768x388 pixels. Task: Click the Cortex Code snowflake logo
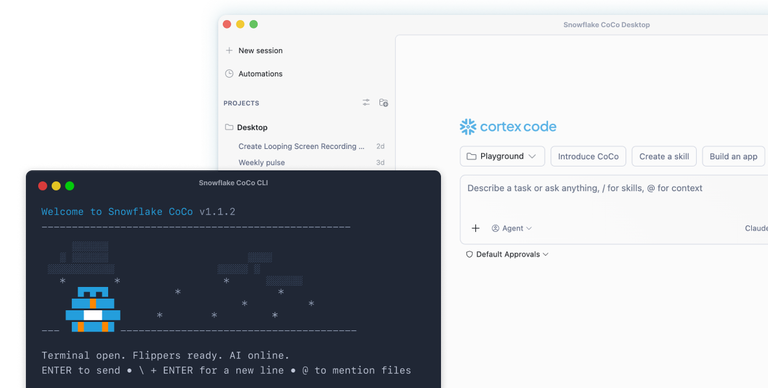pyautogui.click(x=468, y=126)
